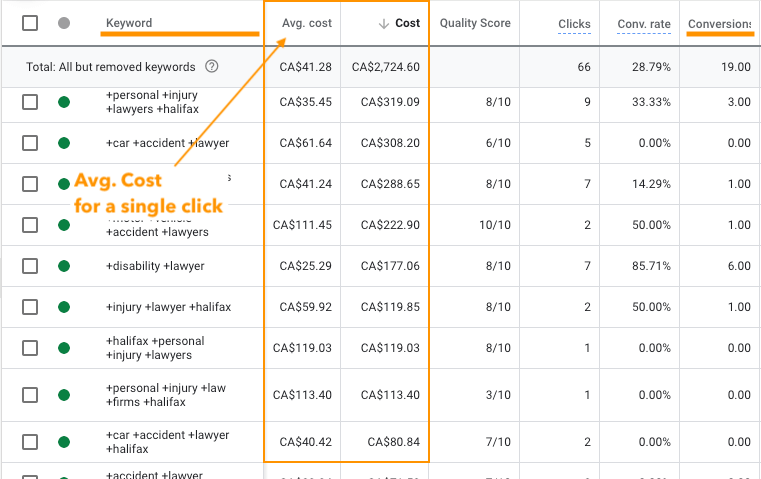Open the +disability +lawyer keyword
Viewport: 761px width, 479px height.
pyautogui.click(x=155, y=266)
